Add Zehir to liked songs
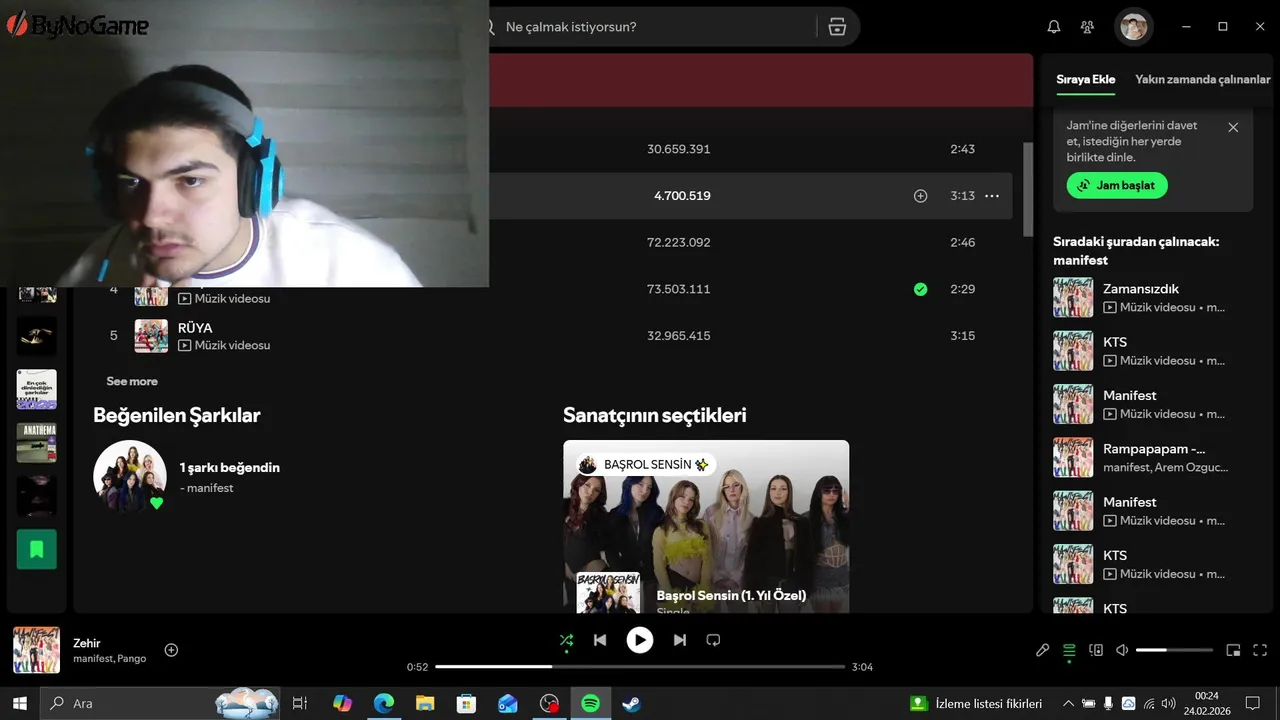Viewport: 1280px width, 720px height. point(171,650)
